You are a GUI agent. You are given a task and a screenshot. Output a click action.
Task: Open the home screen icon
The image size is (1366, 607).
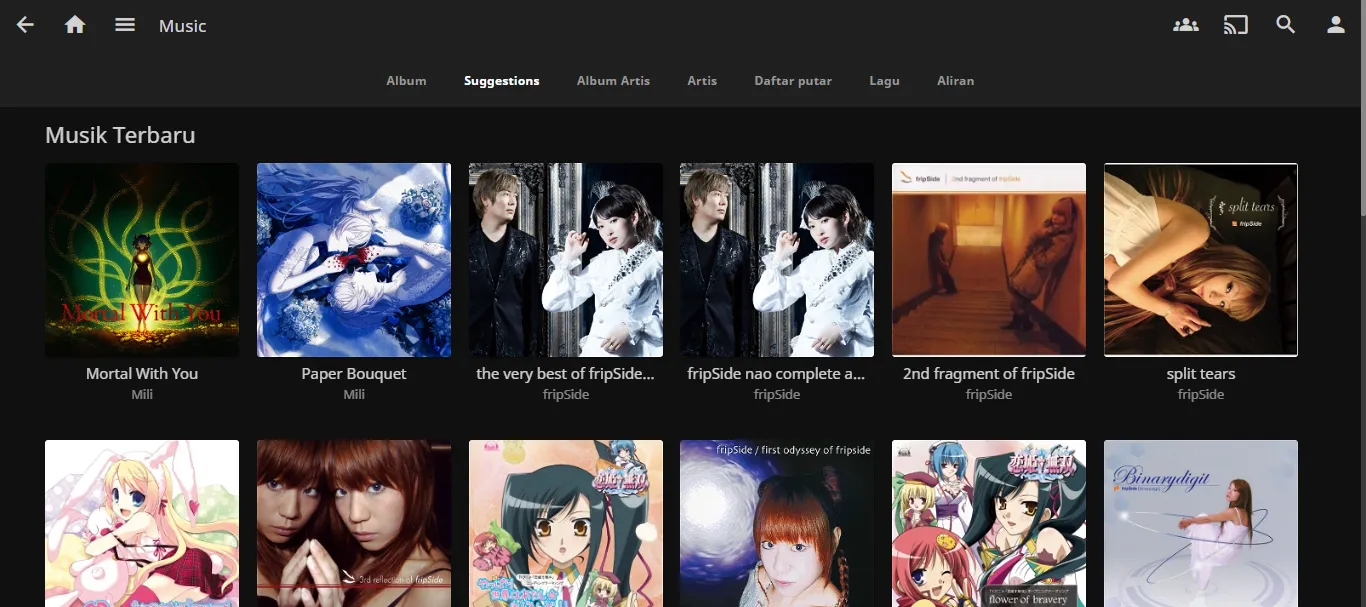(x=75, y=25)
